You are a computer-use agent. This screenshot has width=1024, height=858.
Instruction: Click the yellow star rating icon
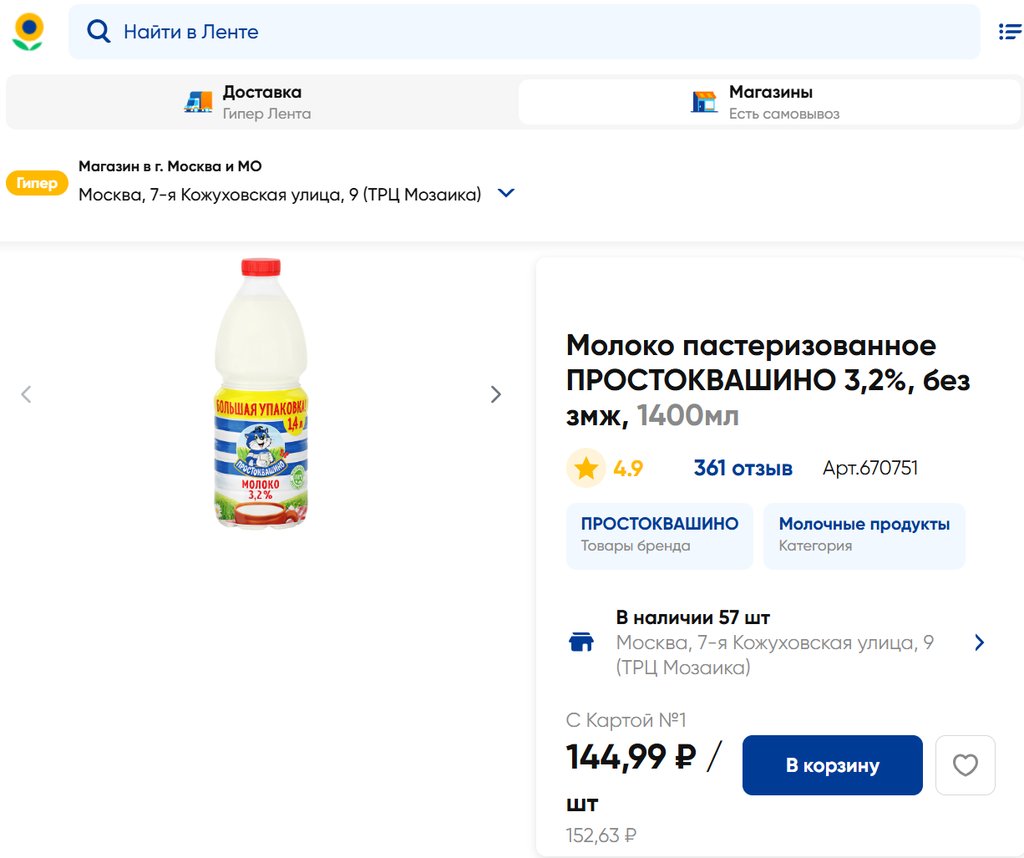pos(586,468)
